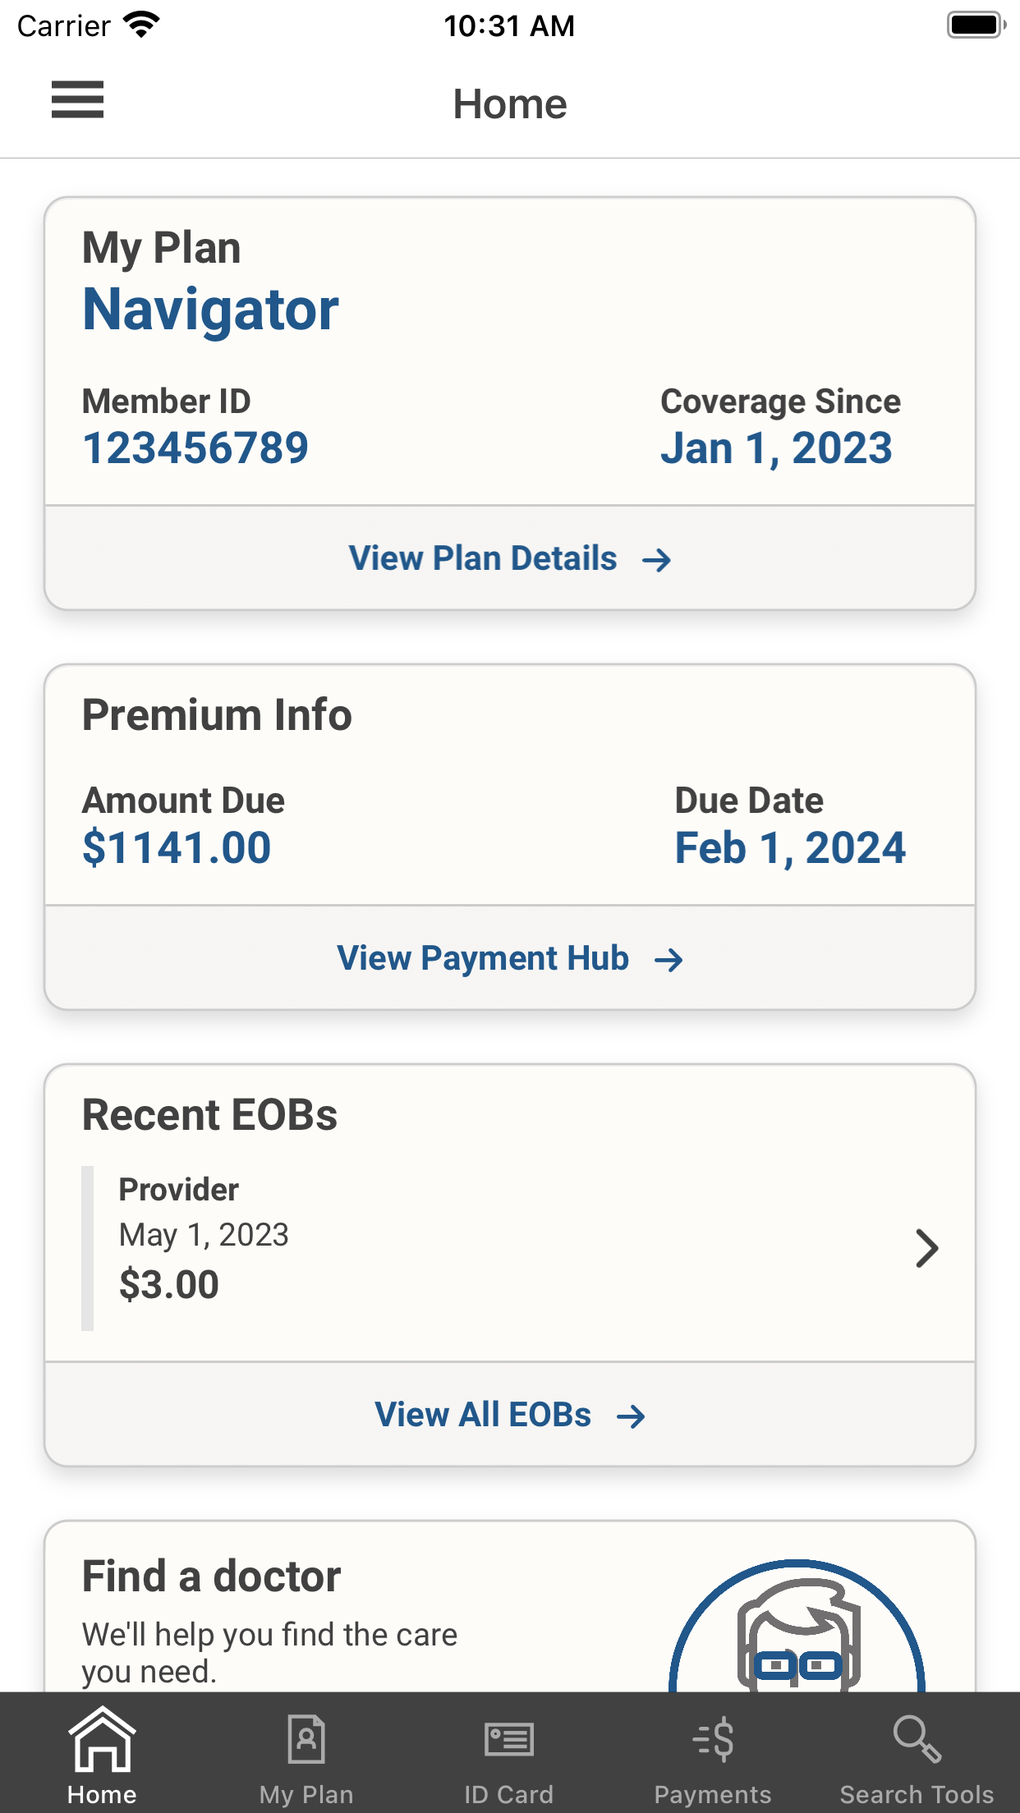Viewport: 1020px width, 1813px height.
Task: Tap the arrow beside View Plan Details
Action: tap(657, 560)
